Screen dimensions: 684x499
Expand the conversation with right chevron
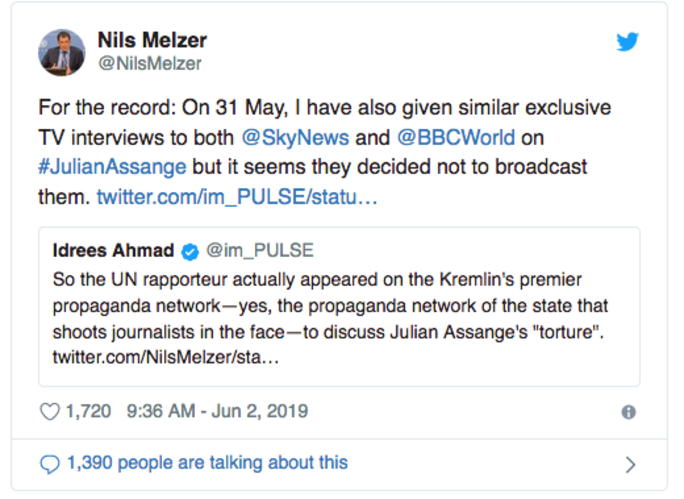(630, 464)
